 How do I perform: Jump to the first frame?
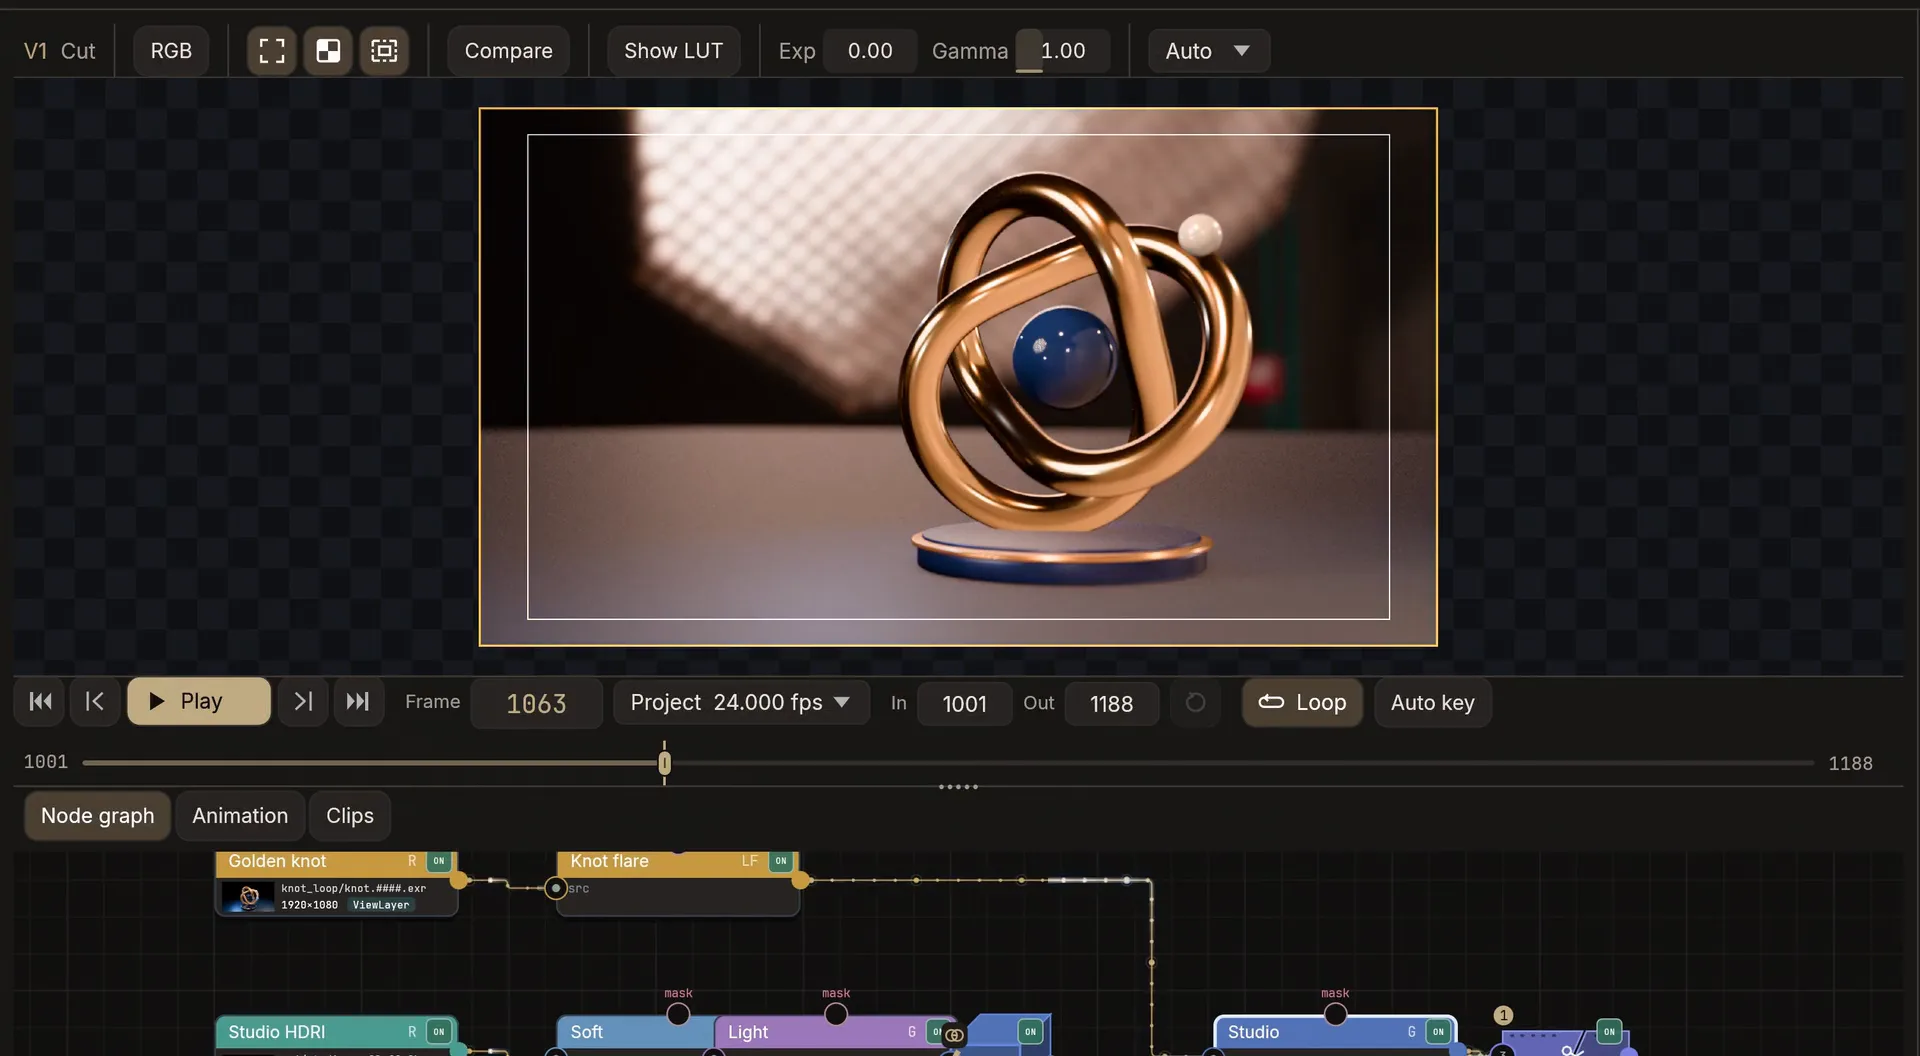coord(40,702)
